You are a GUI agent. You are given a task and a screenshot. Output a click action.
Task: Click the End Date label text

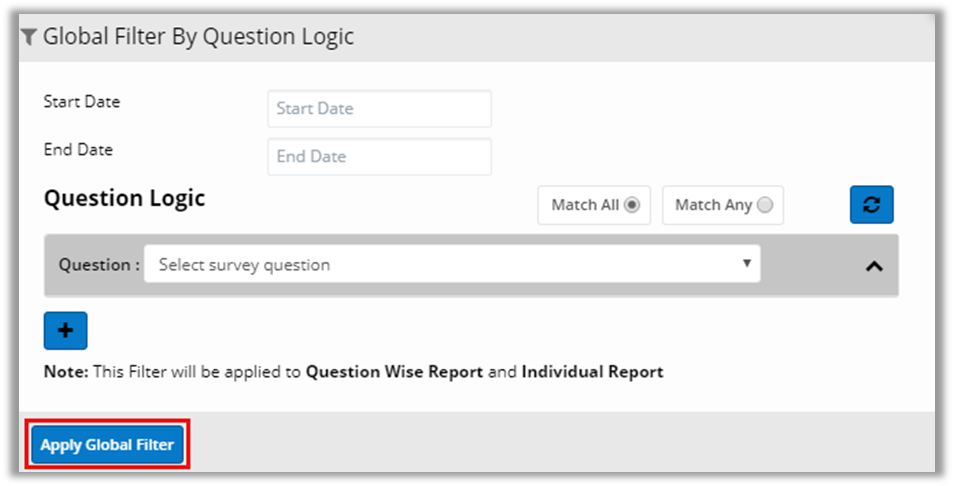click(78, 149)
